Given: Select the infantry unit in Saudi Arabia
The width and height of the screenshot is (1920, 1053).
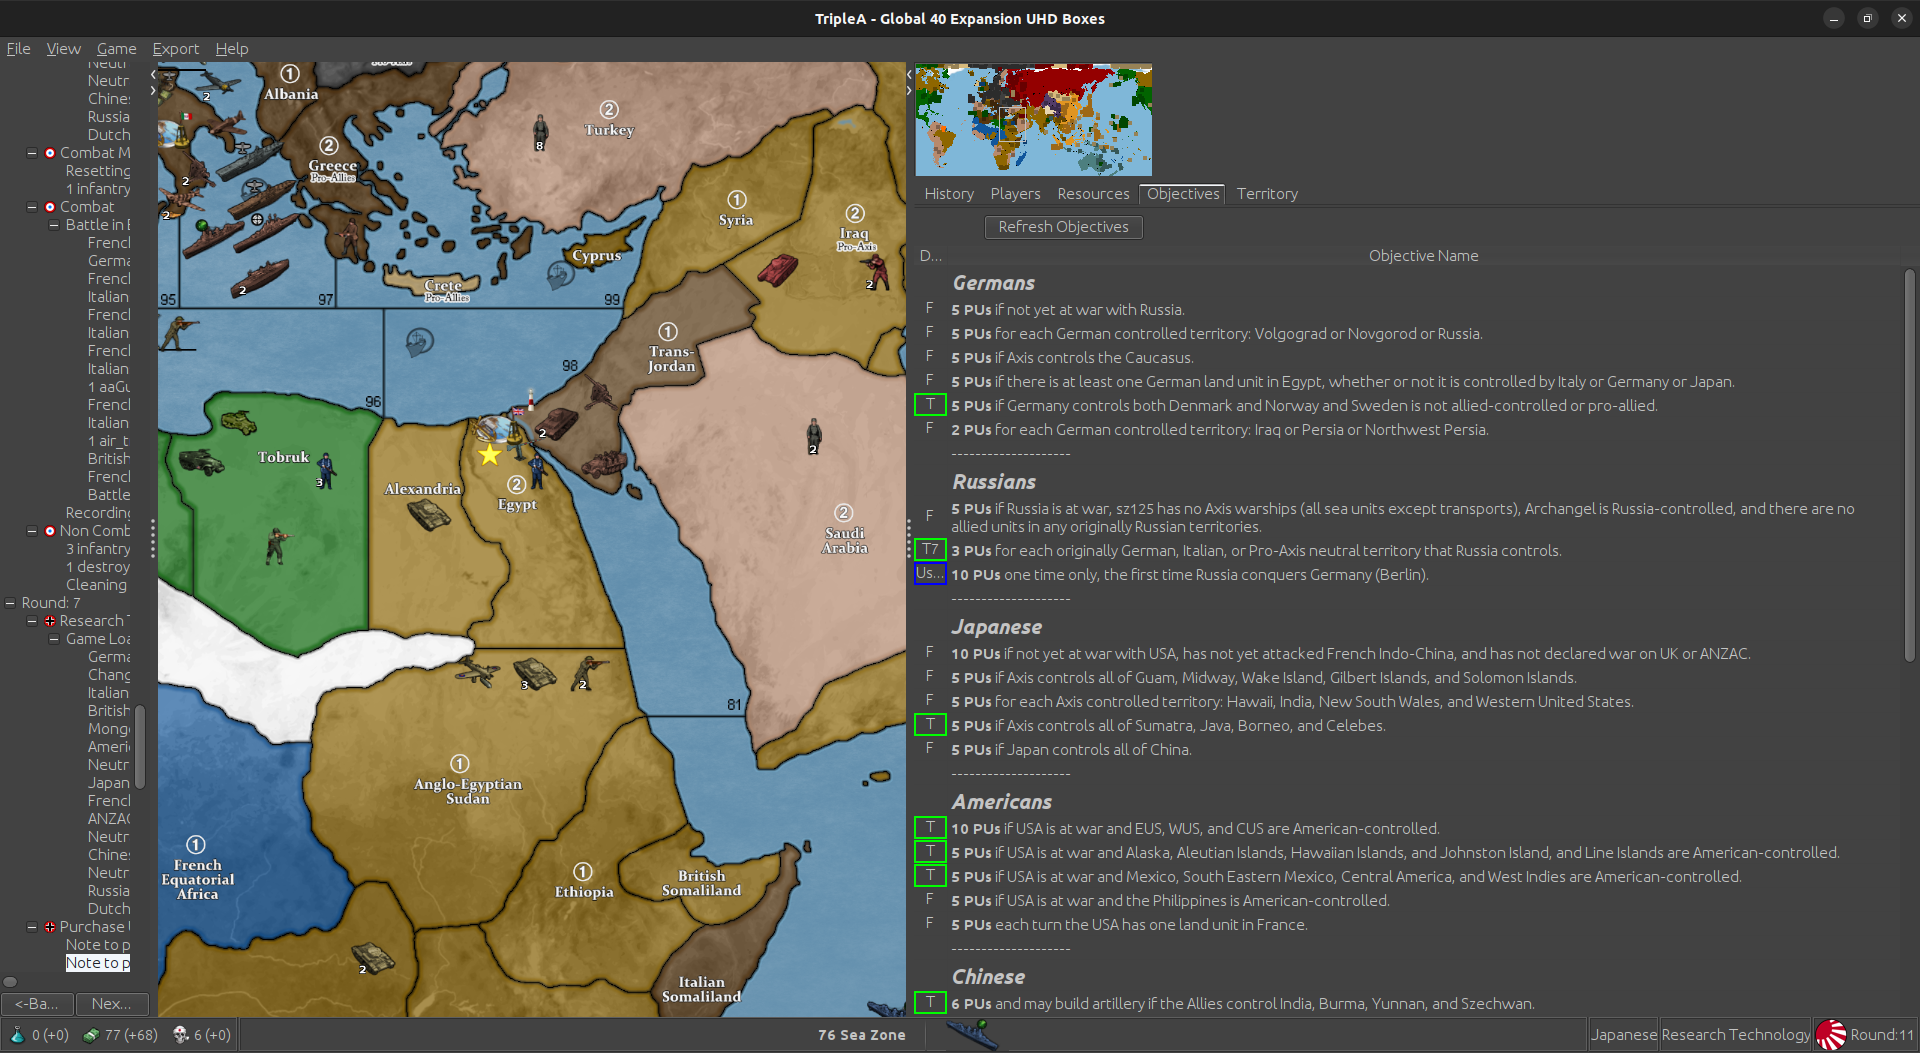Looking at the screenshot, I should point(814,435).
